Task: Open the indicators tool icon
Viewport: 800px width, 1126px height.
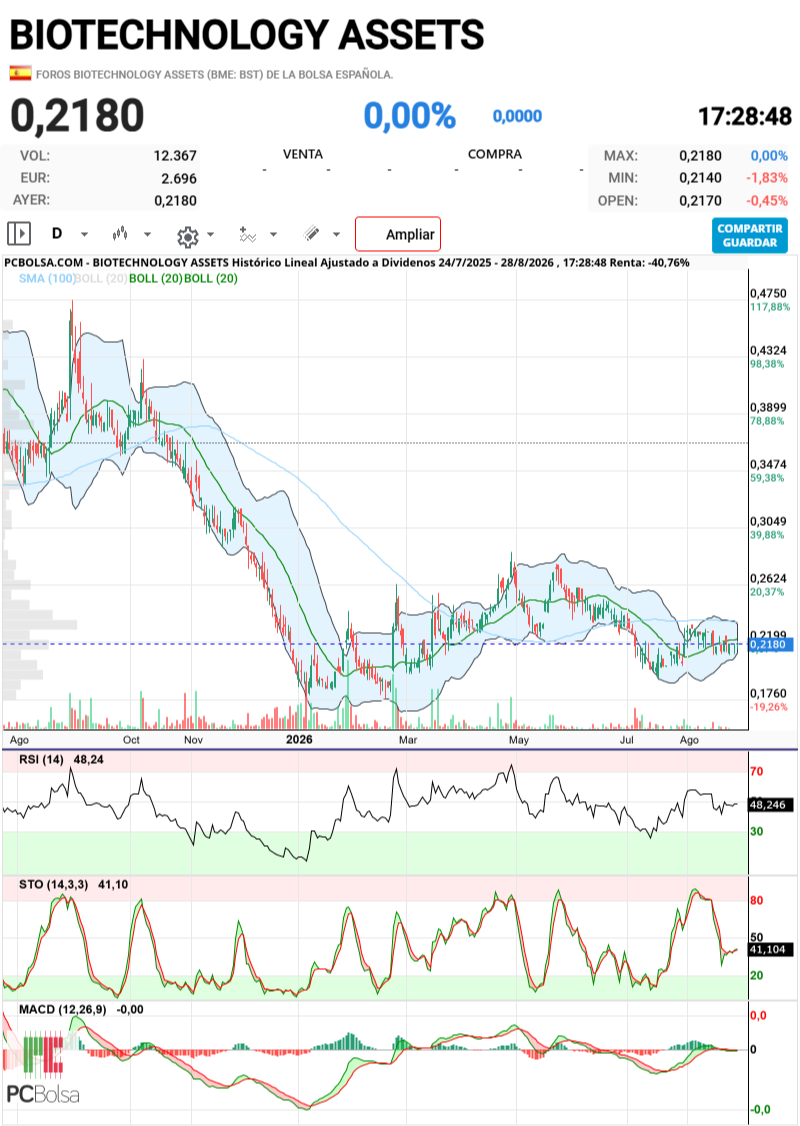Action: pos(247,234)
